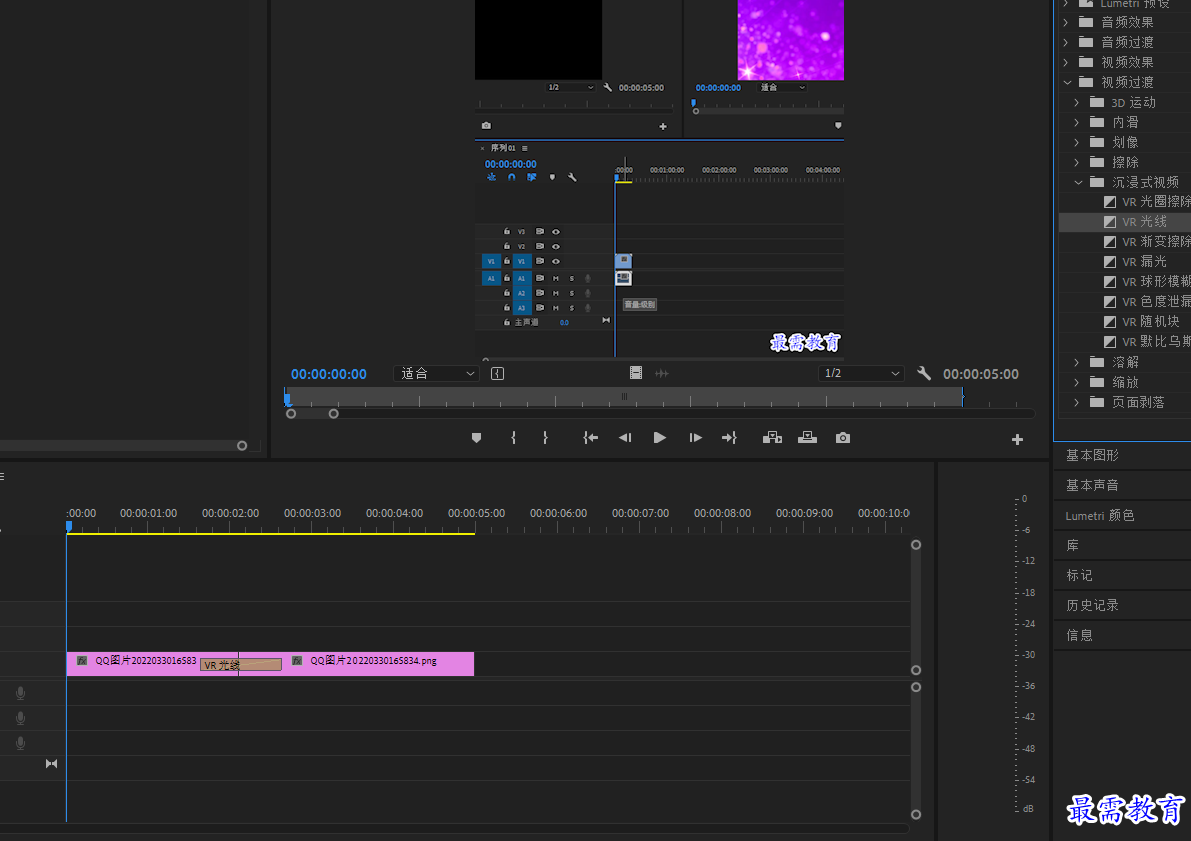Toggle V1 track eye visibility in preview
Viewport: 1191px width, 841px height.
coord(555,261)
